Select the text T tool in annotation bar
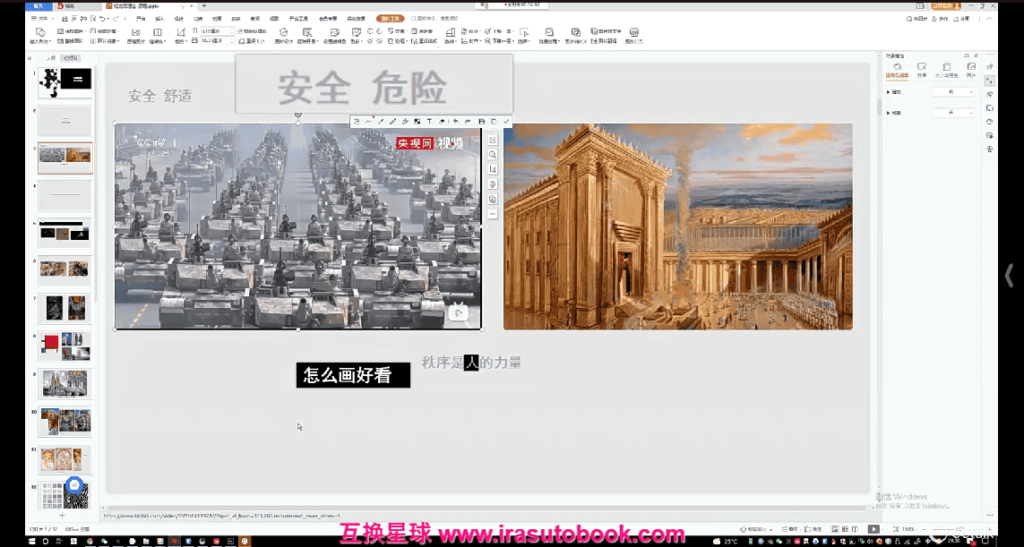The width and height of the screenshot is (1024, 547). point(429,121)
